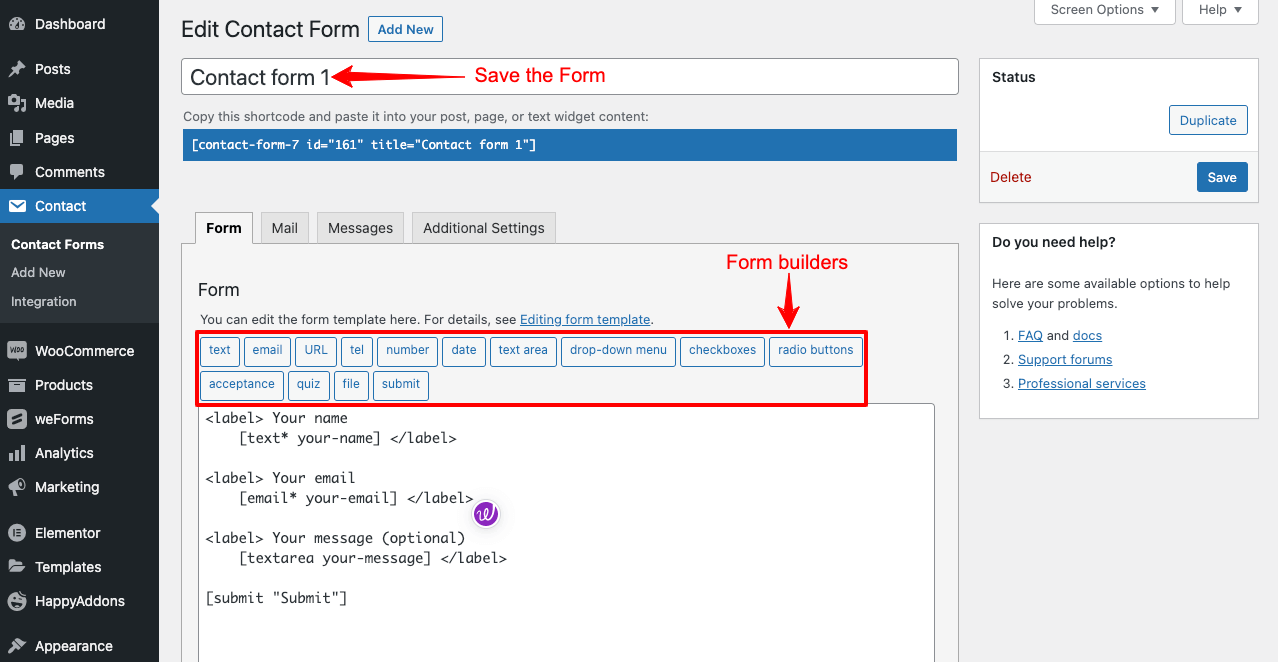Click the purple floating widget icon
This screenshot has height=662, width=1278.
coord(486,514)
